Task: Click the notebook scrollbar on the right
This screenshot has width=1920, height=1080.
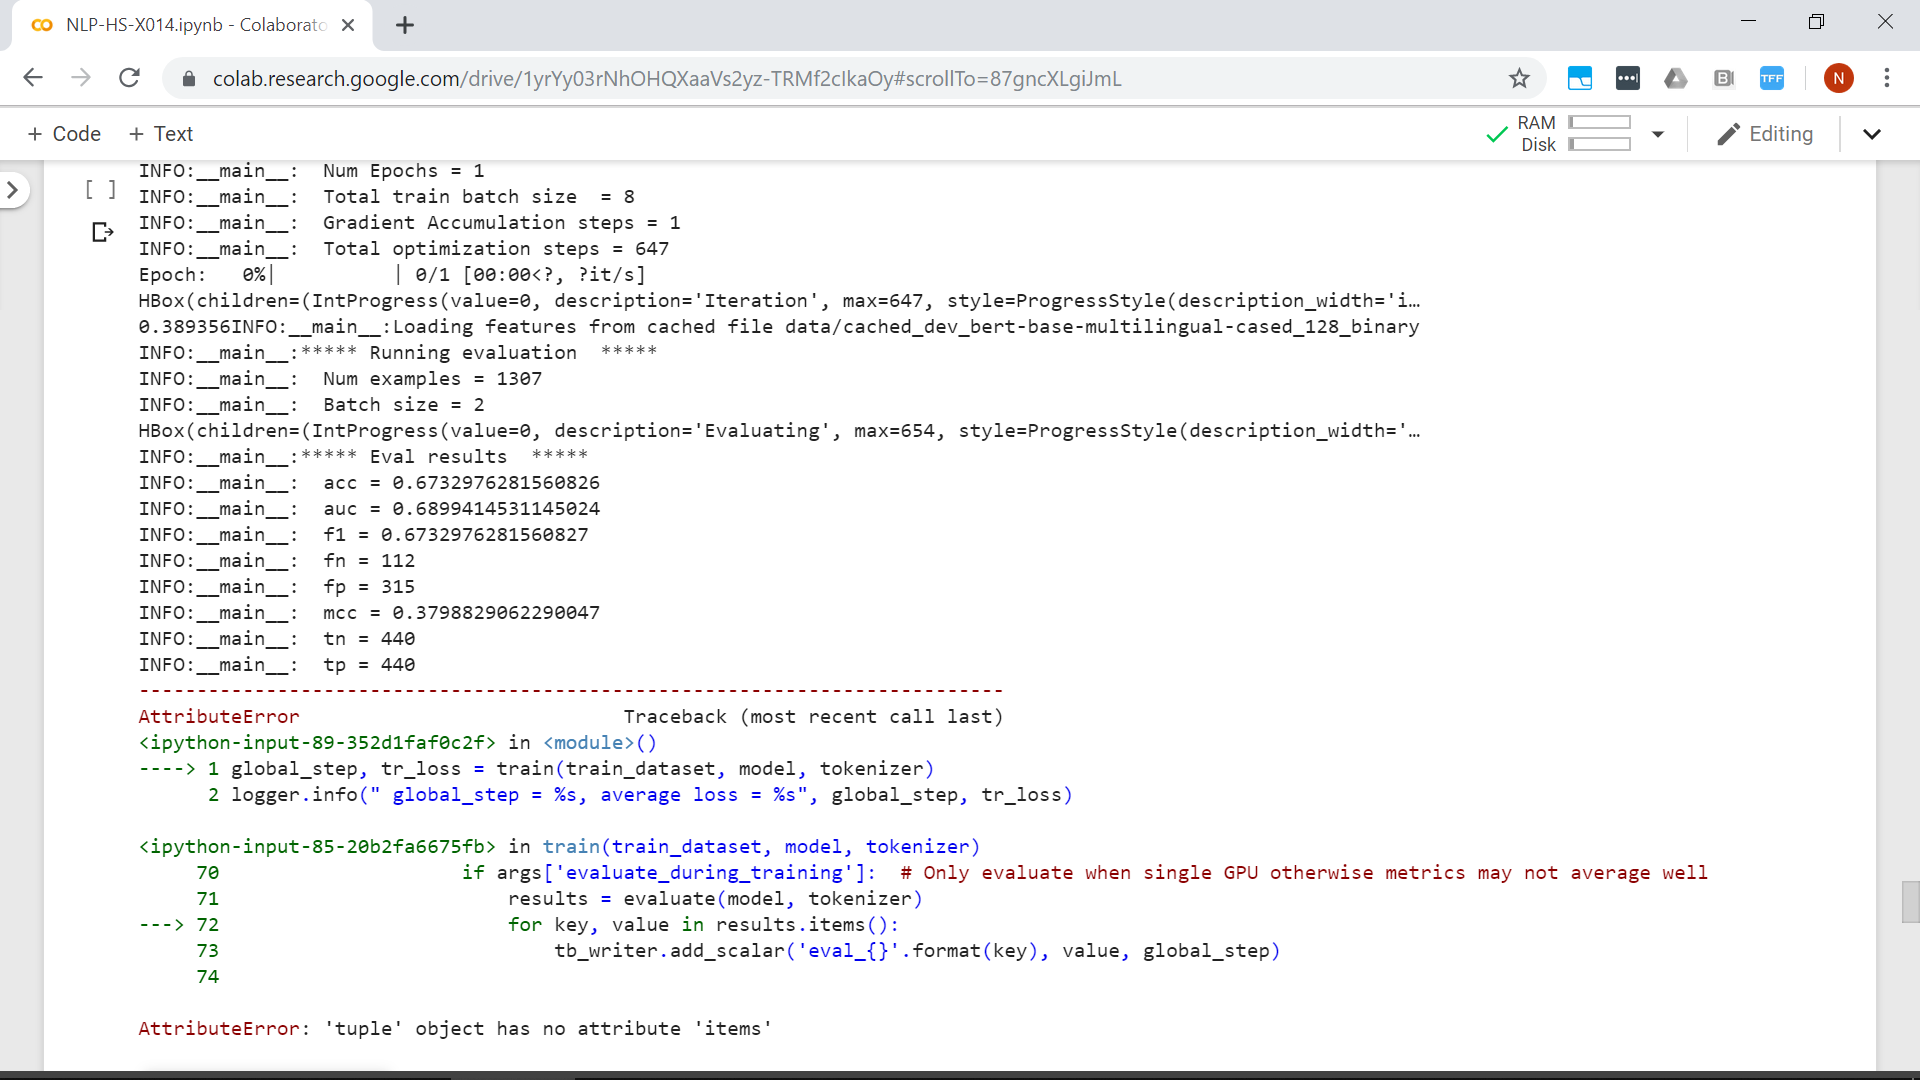Action: [1908, 901]
